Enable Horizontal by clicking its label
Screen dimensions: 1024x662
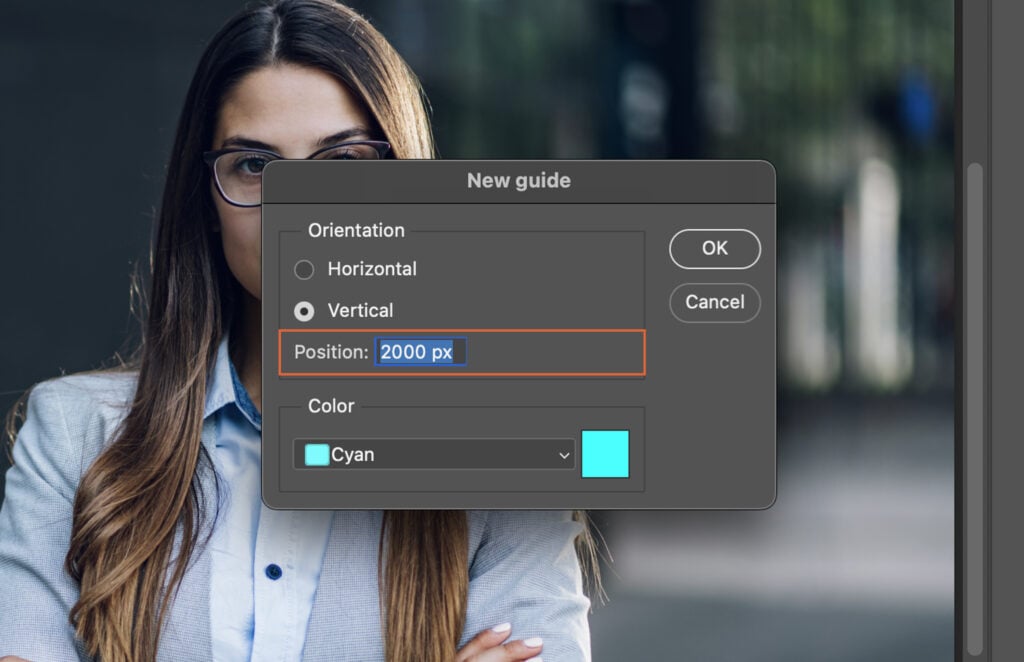pyautogui.click(x=370, y=269)
